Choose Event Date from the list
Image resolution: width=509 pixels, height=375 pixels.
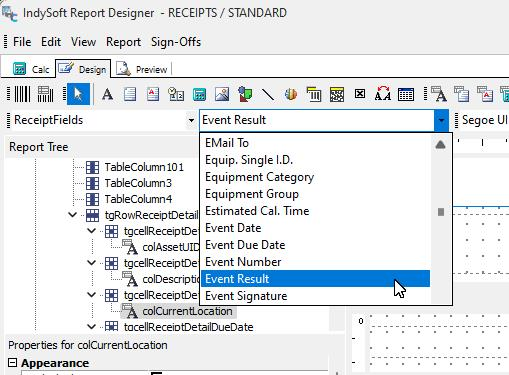(315, 228)
